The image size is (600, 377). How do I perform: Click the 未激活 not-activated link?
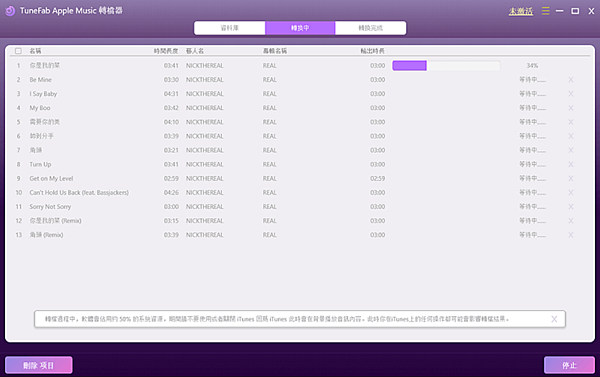520,11
